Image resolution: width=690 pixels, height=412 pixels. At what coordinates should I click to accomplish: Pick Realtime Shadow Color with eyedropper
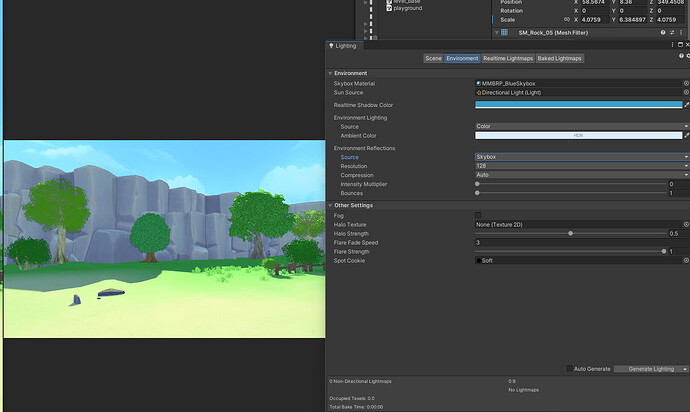[686, 105]
